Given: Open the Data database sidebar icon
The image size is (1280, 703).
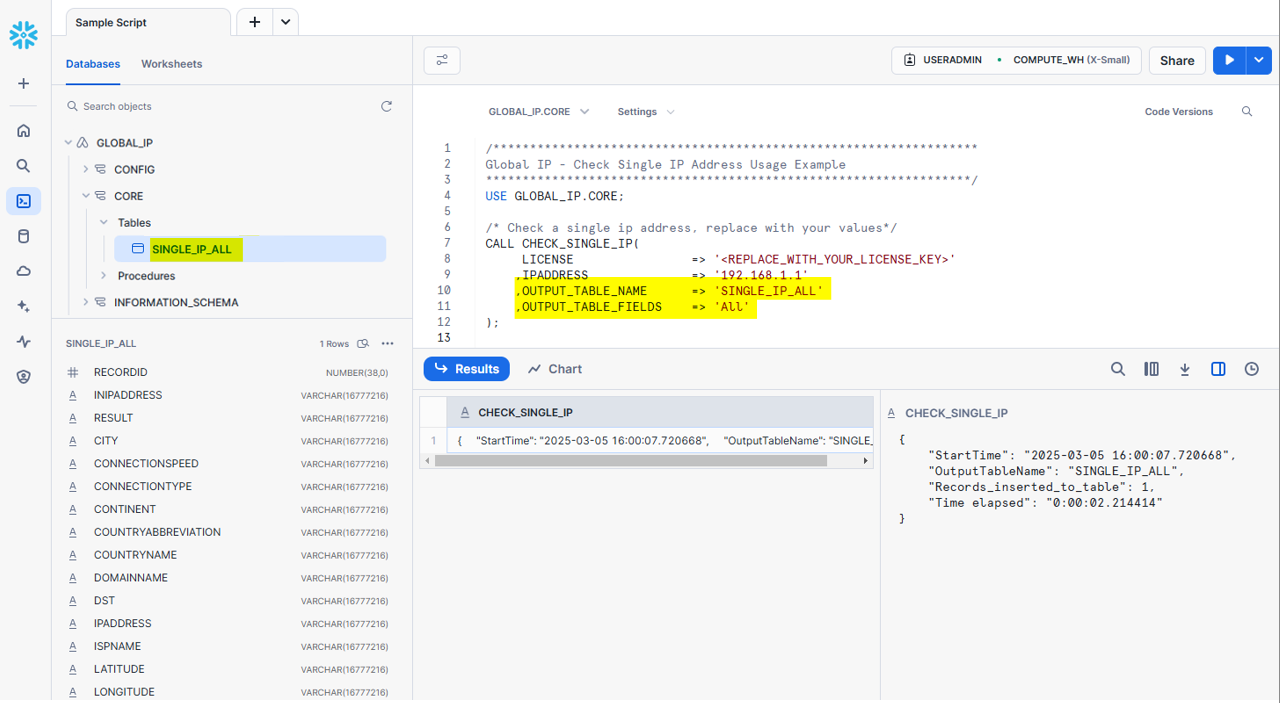Looking at the screenshot, I should 23,237.
